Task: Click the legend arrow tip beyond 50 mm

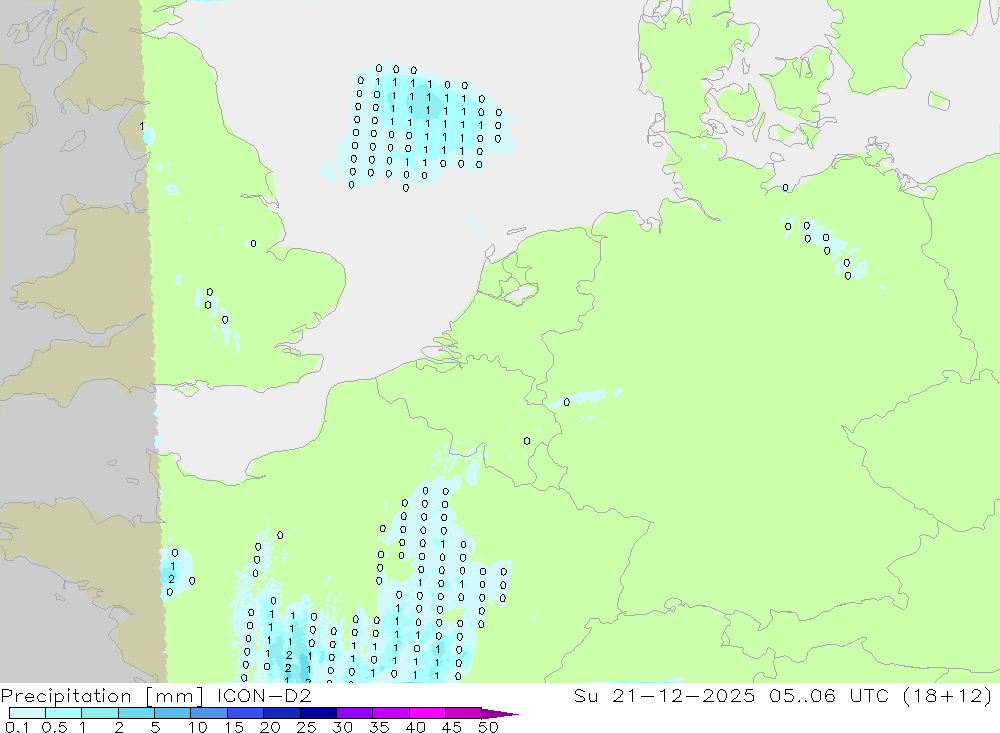Action: 501,713
